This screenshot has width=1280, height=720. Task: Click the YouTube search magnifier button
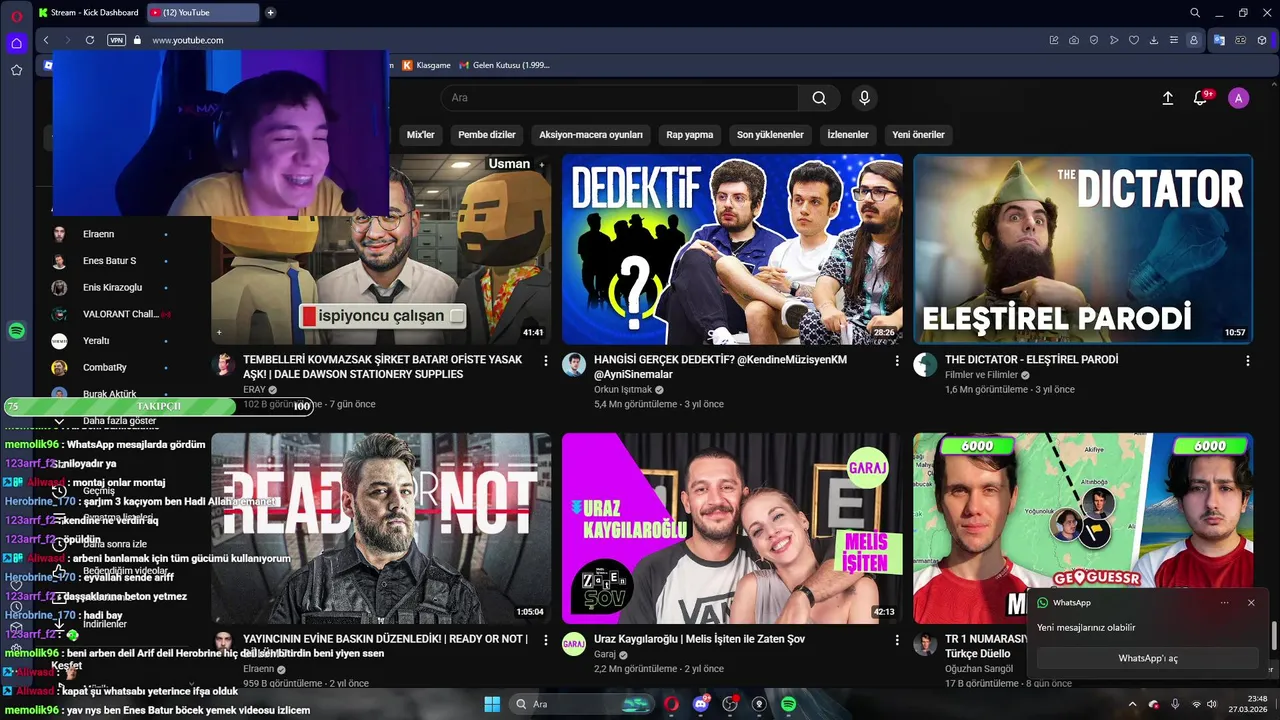point(819,98)
